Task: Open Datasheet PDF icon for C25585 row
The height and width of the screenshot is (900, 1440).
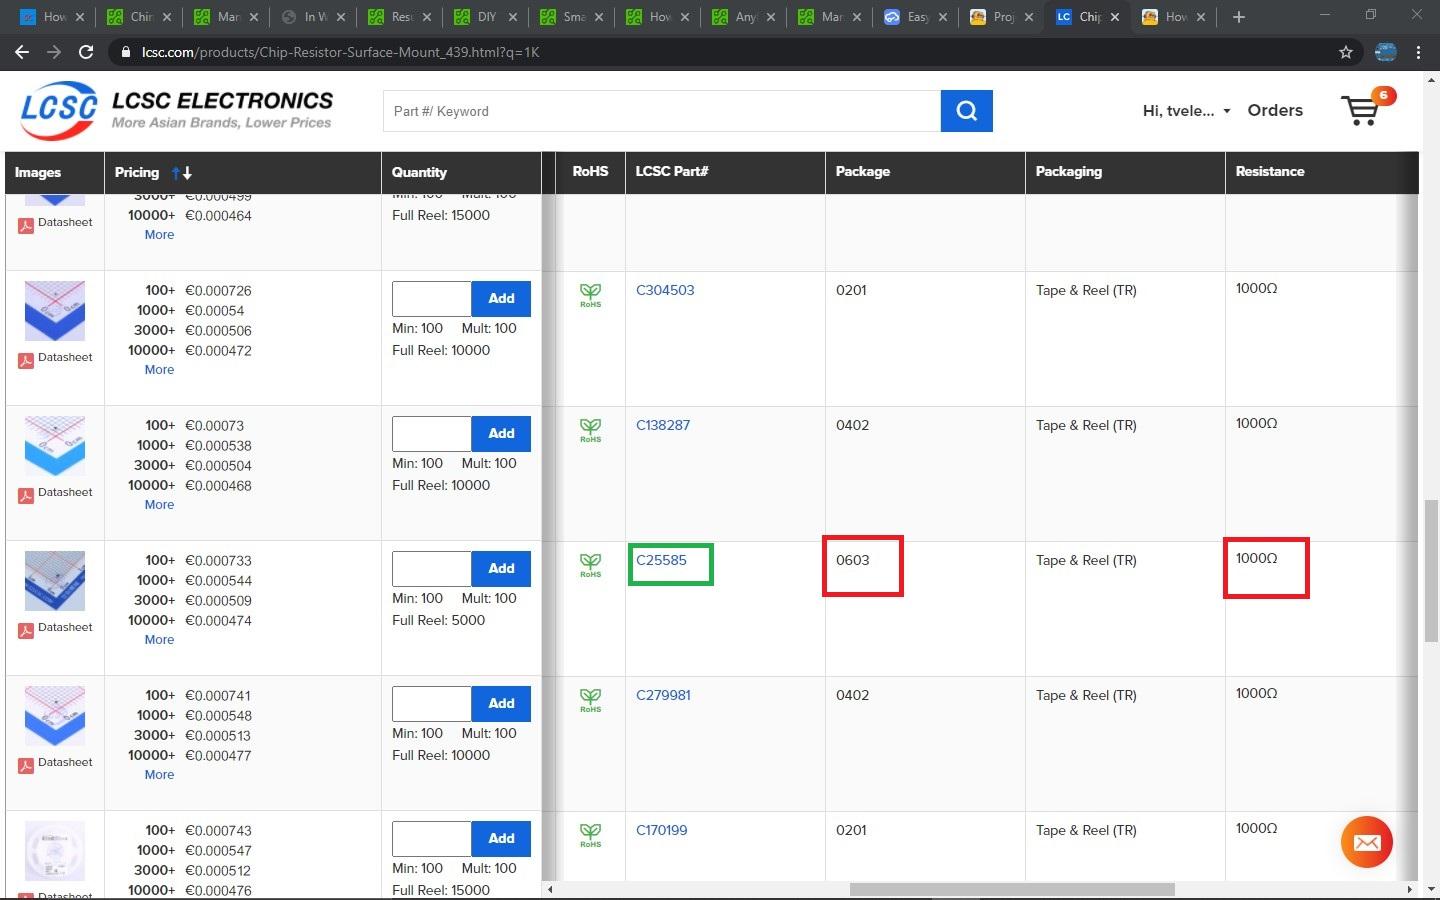Action: coord(26,630)
